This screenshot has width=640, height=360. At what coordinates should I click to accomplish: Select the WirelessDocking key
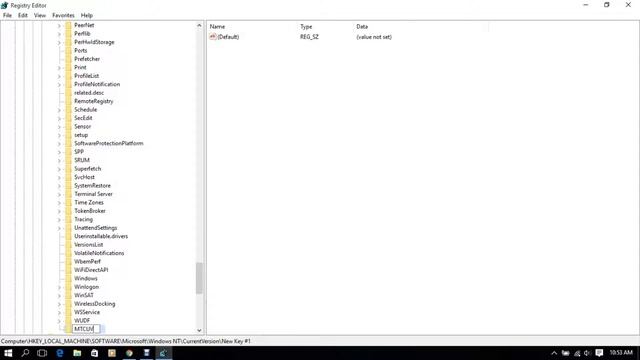pos(95,304)
